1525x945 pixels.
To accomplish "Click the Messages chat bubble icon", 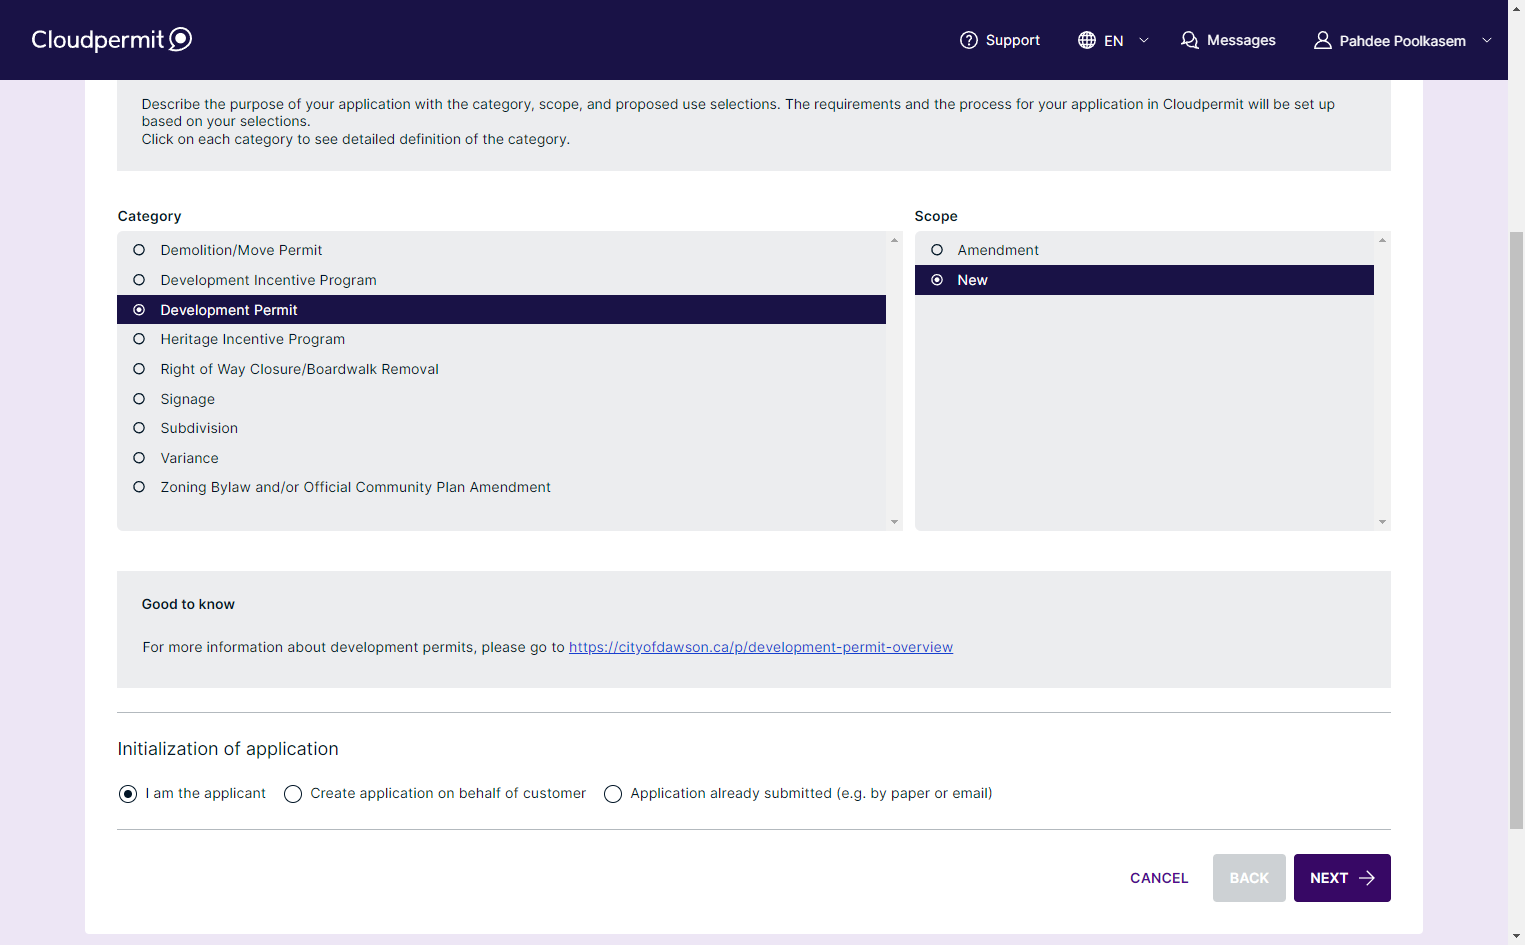I will click(x=1189, y=40).
